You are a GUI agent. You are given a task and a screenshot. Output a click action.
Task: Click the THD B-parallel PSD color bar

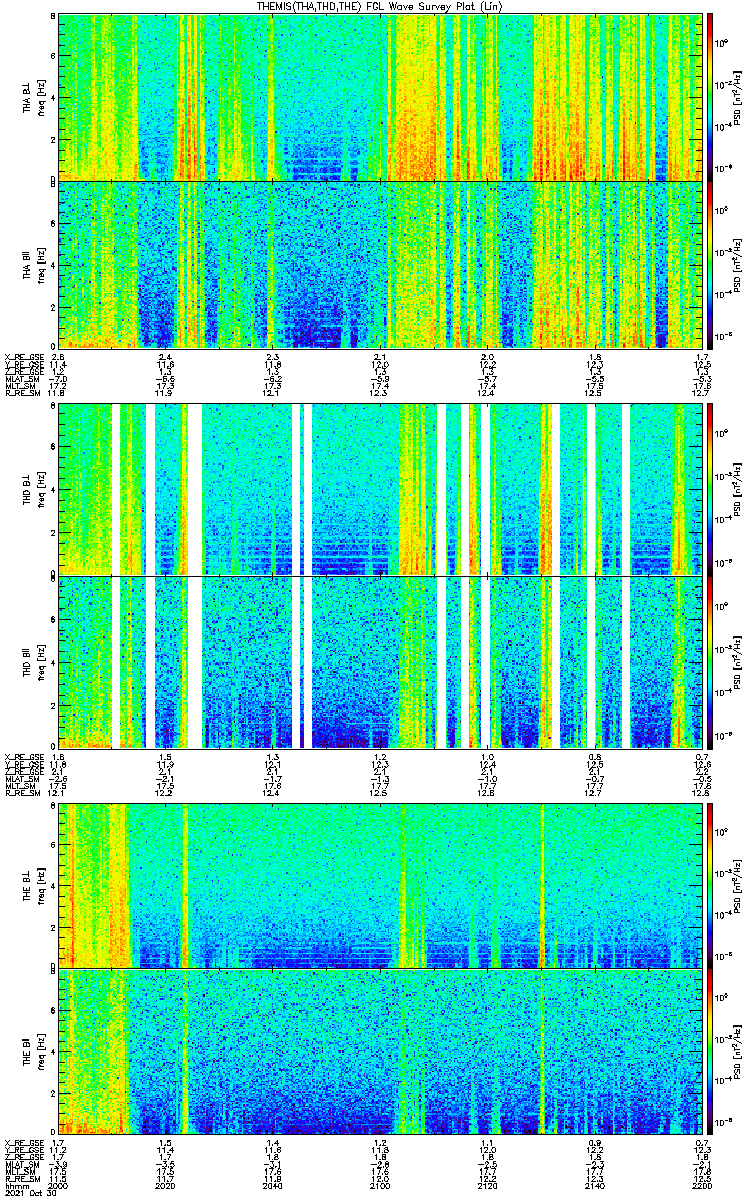pyautogui.click(x=711, y=661)
